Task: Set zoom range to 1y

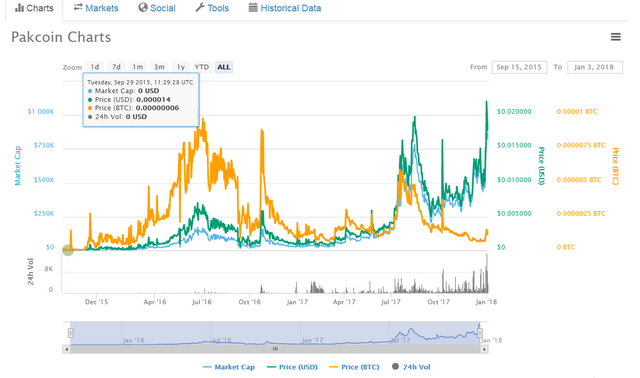Action: pyautogui.click(x=181, y=67)
